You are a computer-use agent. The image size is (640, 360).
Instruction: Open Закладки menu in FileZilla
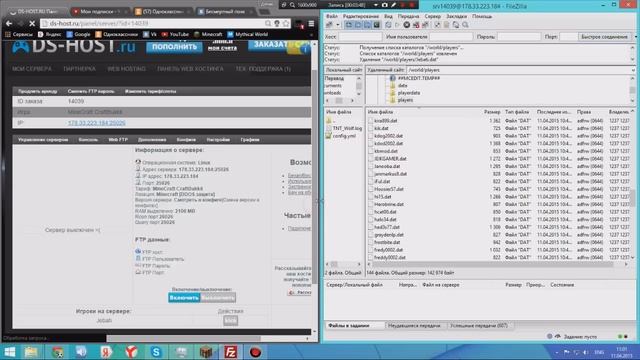[x=456, y=16]
